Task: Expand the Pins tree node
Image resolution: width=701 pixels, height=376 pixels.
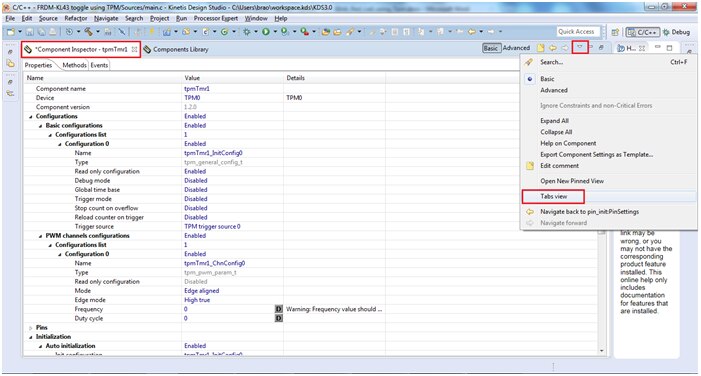Action: tap(31, 328)
